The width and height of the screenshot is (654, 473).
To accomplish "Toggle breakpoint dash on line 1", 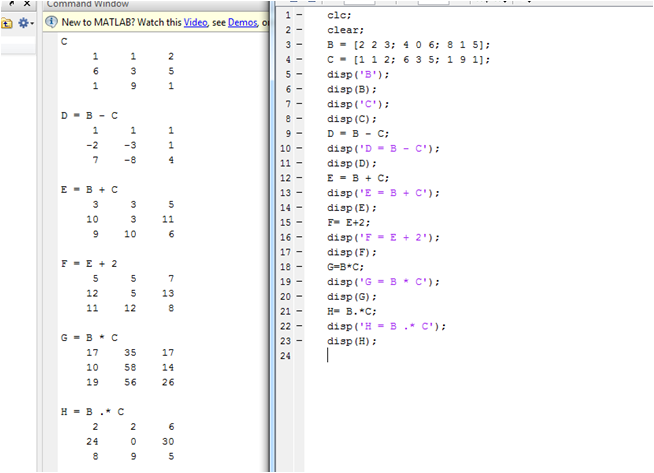I will (299, 15).
